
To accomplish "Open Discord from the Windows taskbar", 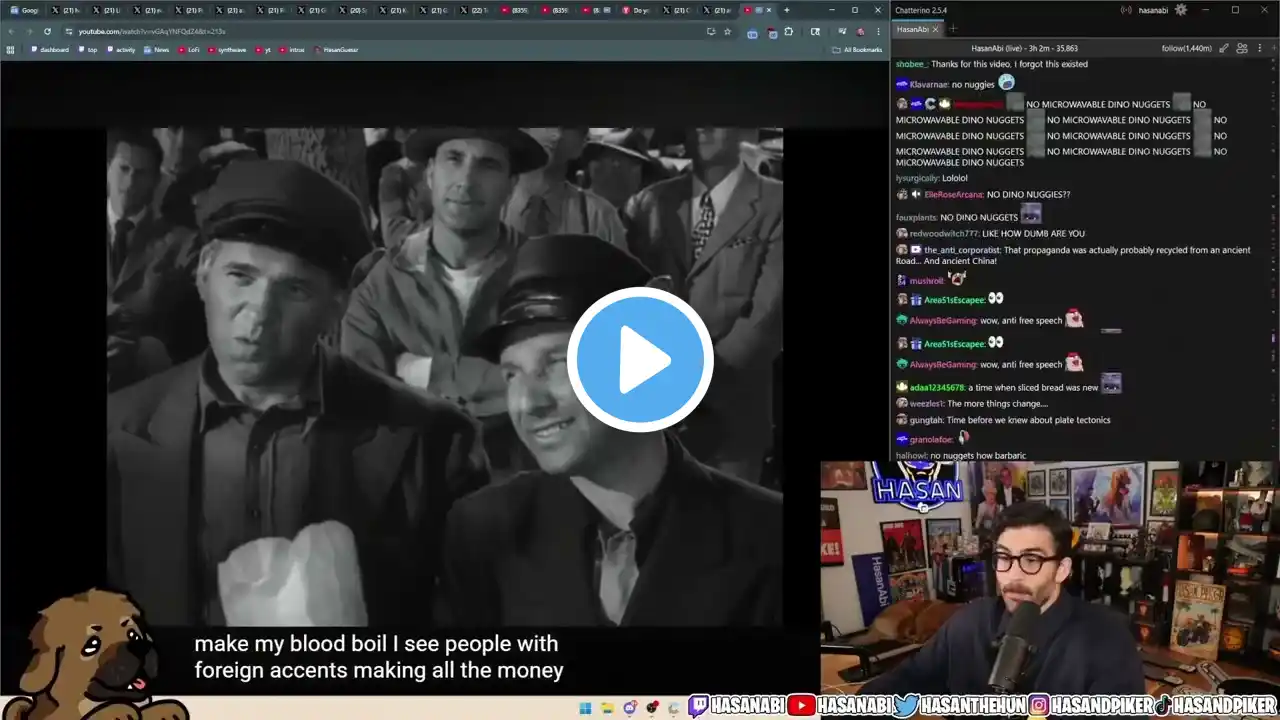I will click(630, 708).
